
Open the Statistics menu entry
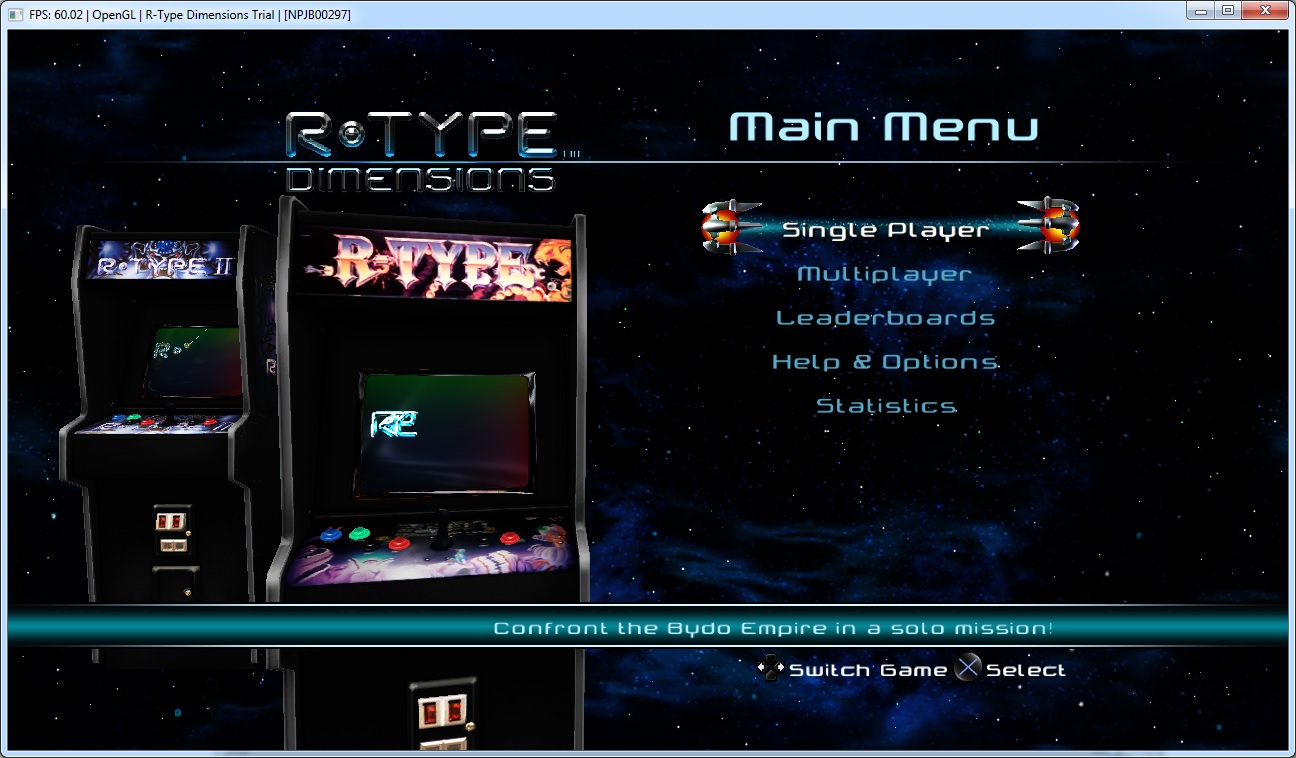886,406
